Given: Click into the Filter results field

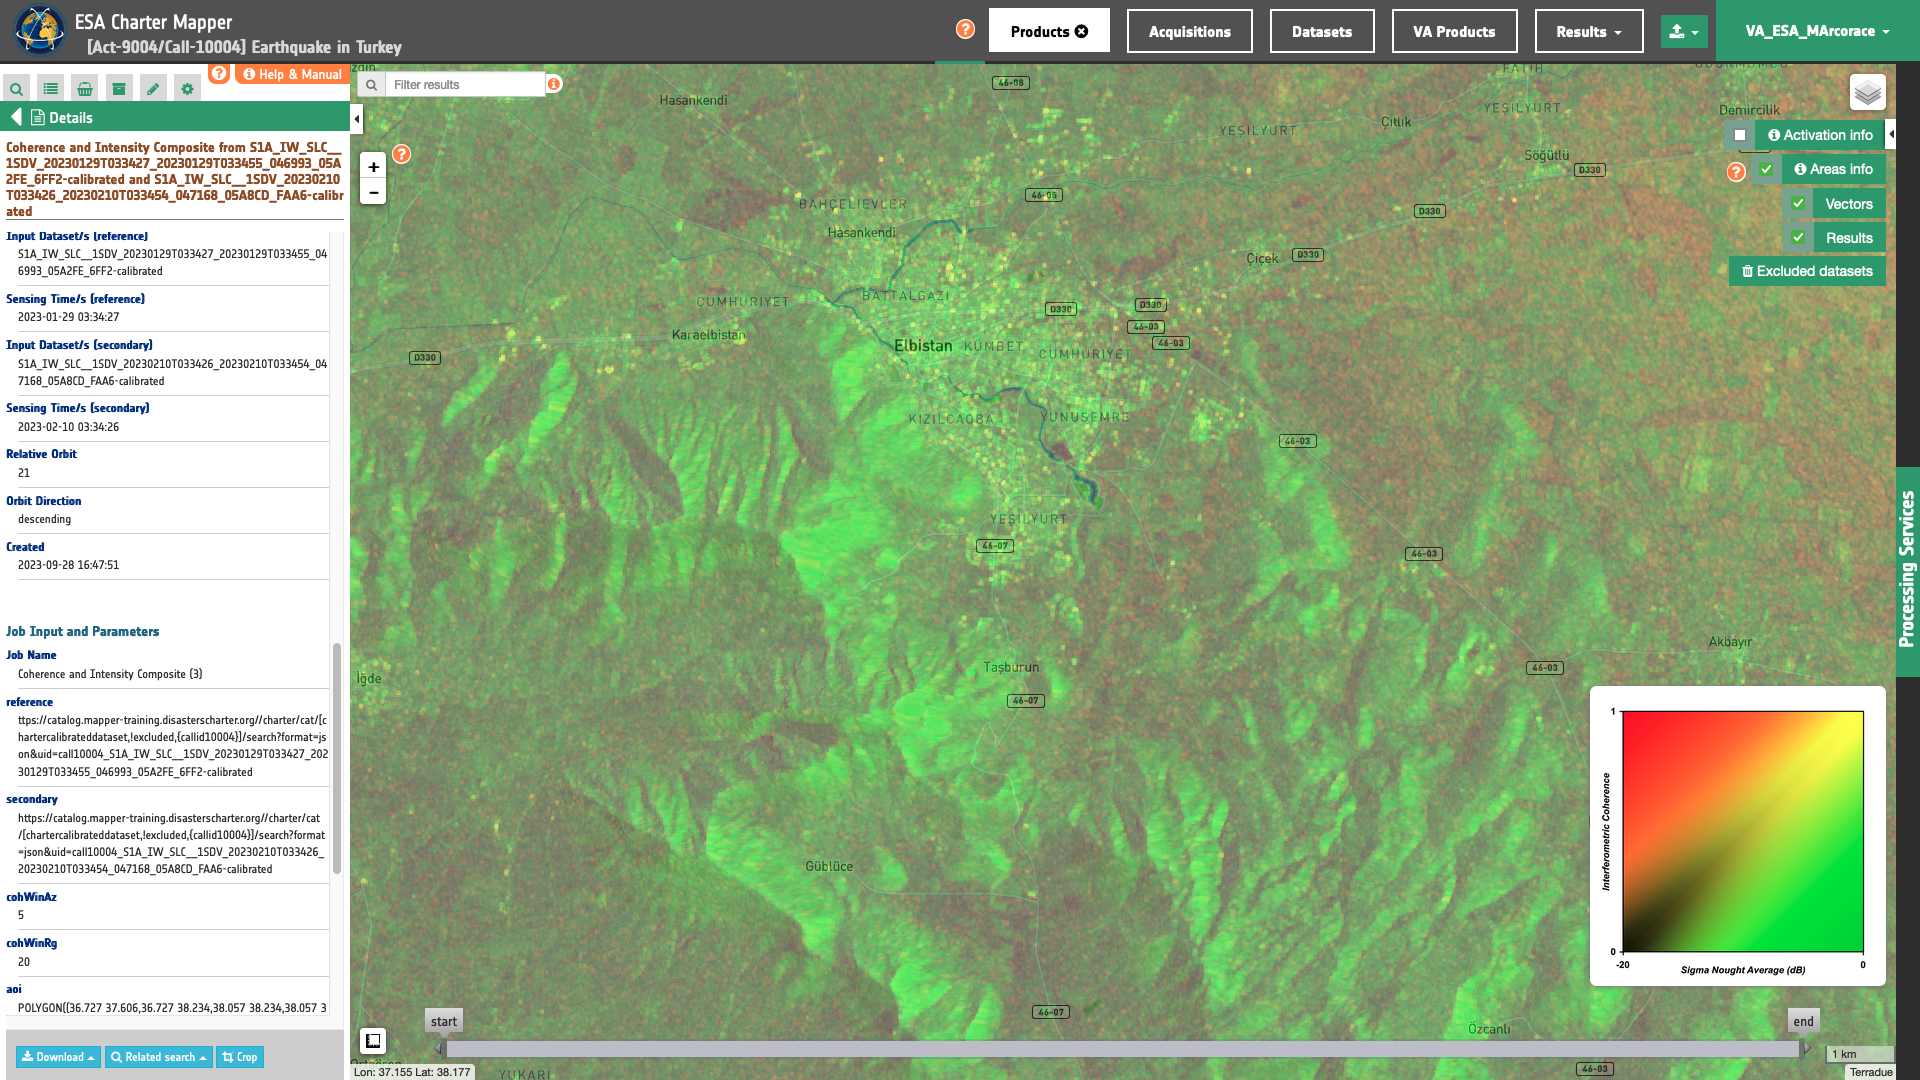Looking at the screenshot, I should (465, 85).
